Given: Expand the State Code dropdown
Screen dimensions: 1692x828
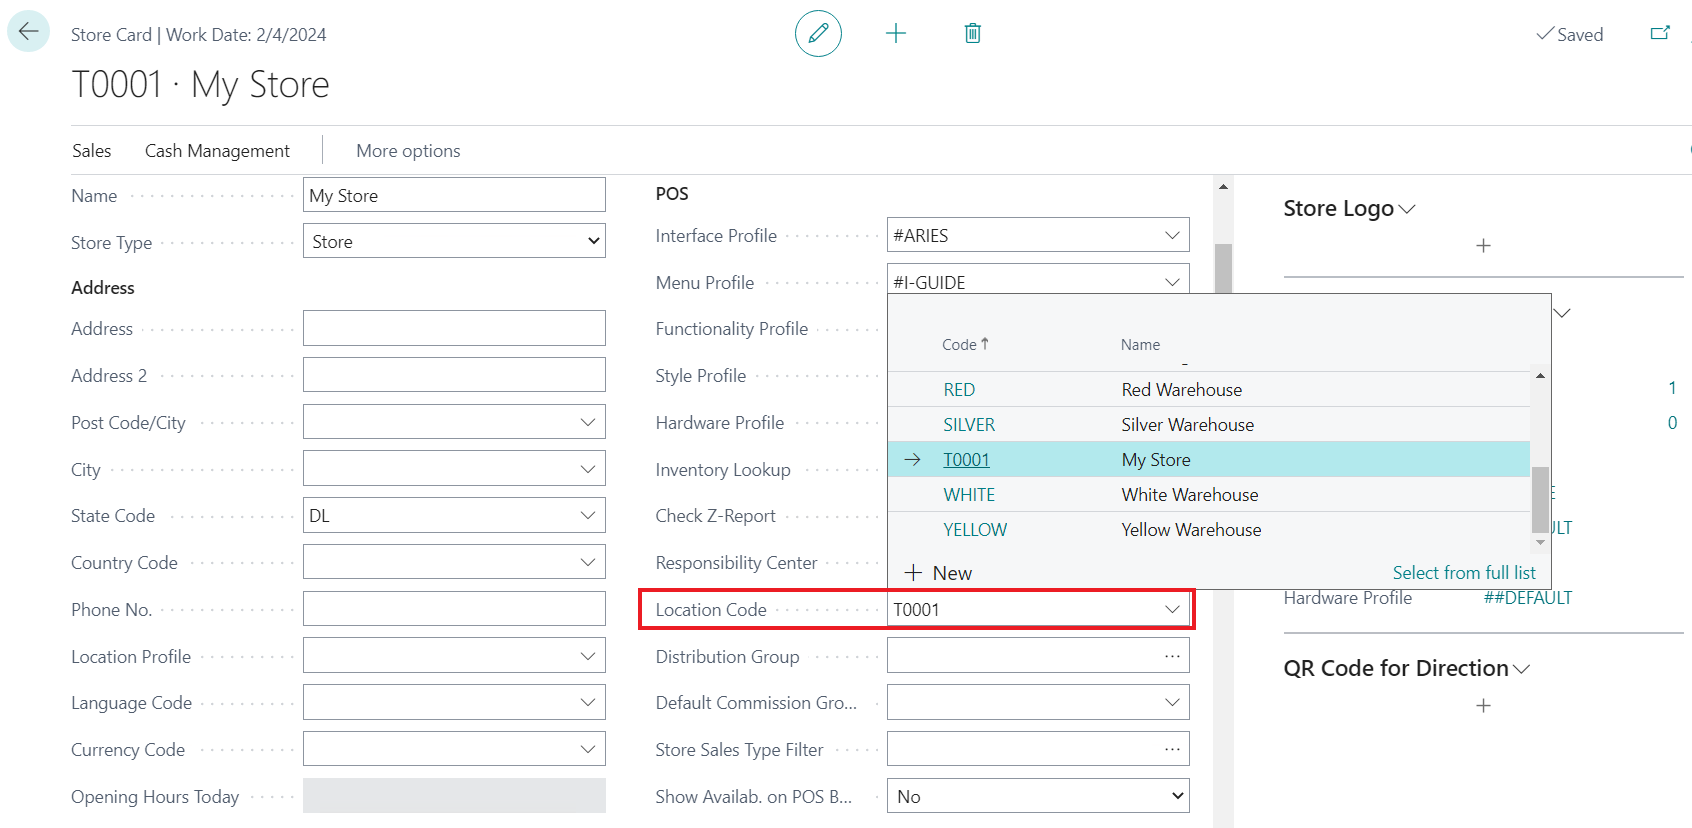Looking at the screenshot, I should click(588, 516).
